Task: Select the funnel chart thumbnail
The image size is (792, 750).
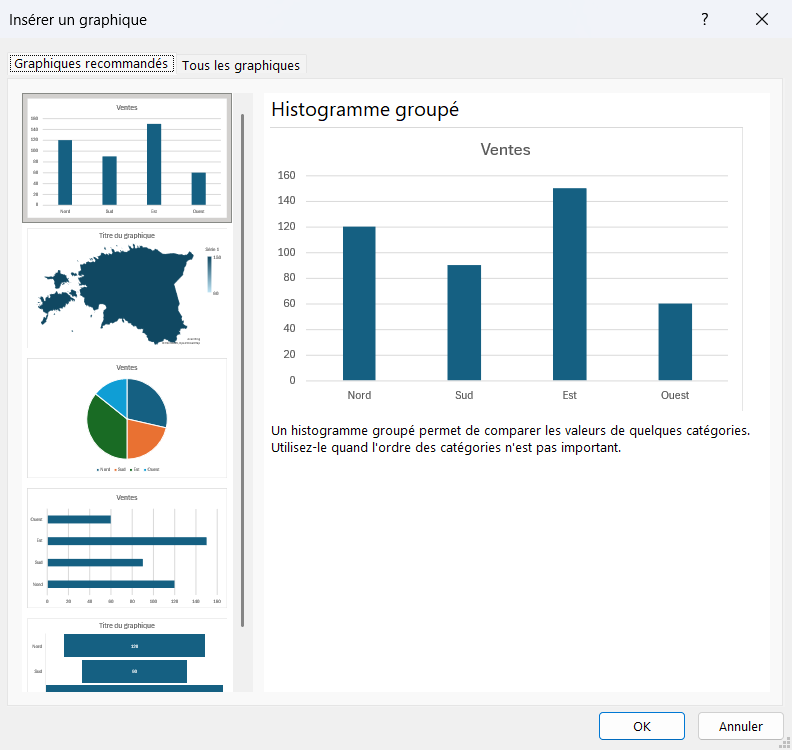Action: click(127, 655)
